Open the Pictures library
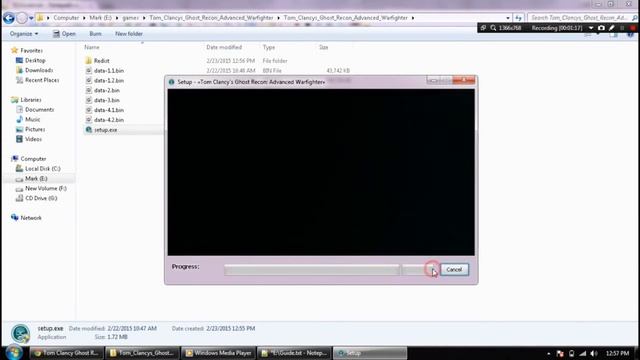 click(35, 129)
